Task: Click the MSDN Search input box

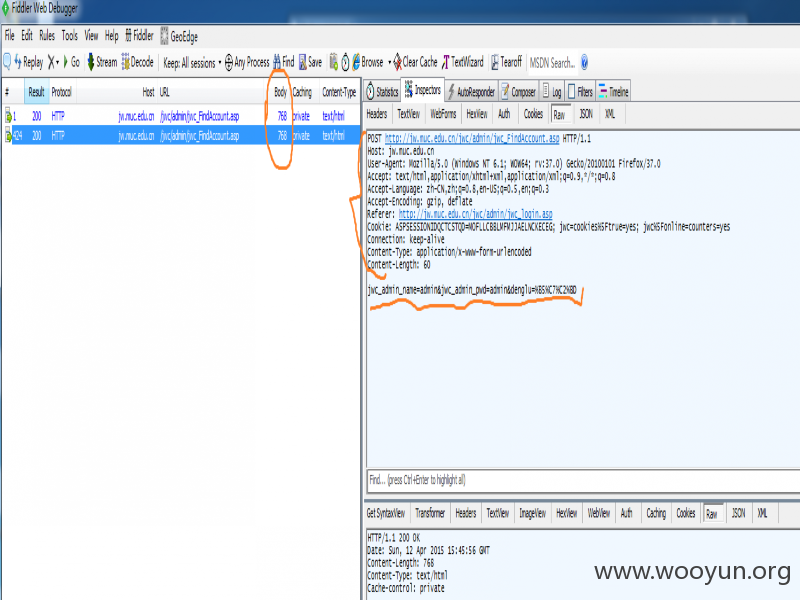Action: 552,63
